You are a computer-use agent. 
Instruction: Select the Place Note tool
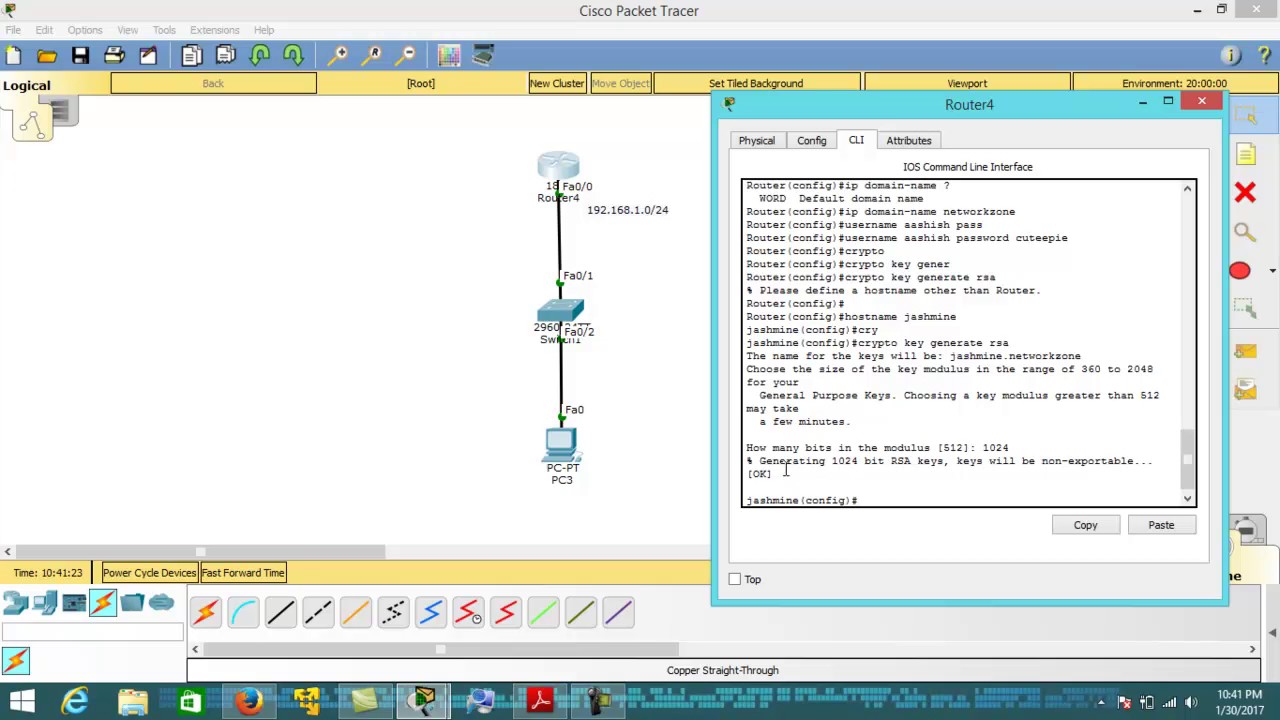1245,154
